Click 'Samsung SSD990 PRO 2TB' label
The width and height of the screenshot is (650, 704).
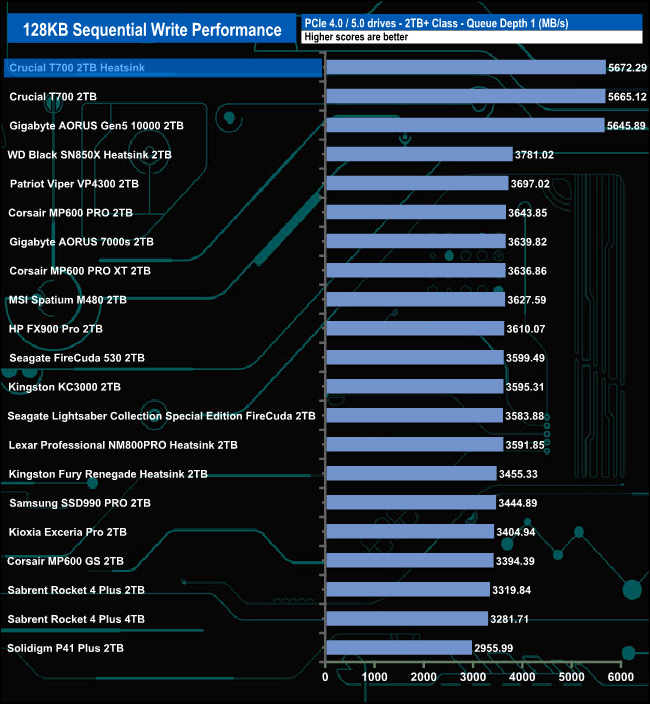tap(80, 503)
